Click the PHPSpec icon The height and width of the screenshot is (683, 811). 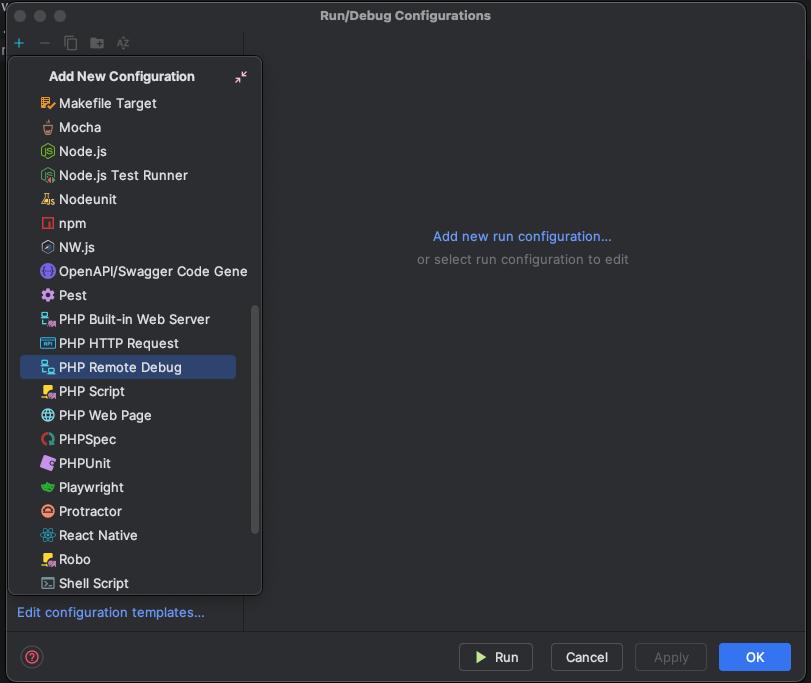(48, 439)
